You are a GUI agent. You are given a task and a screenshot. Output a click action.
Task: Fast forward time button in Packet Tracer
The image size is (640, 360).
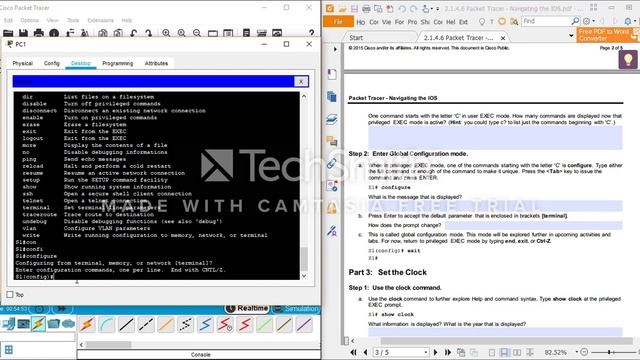pos(62,309)
